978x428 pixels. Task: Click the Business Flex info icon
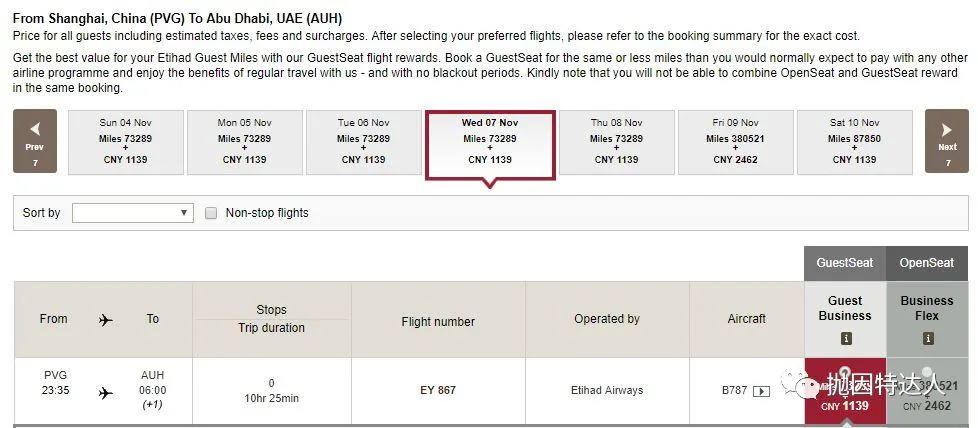pyautogui.click(x=927, y=339)
